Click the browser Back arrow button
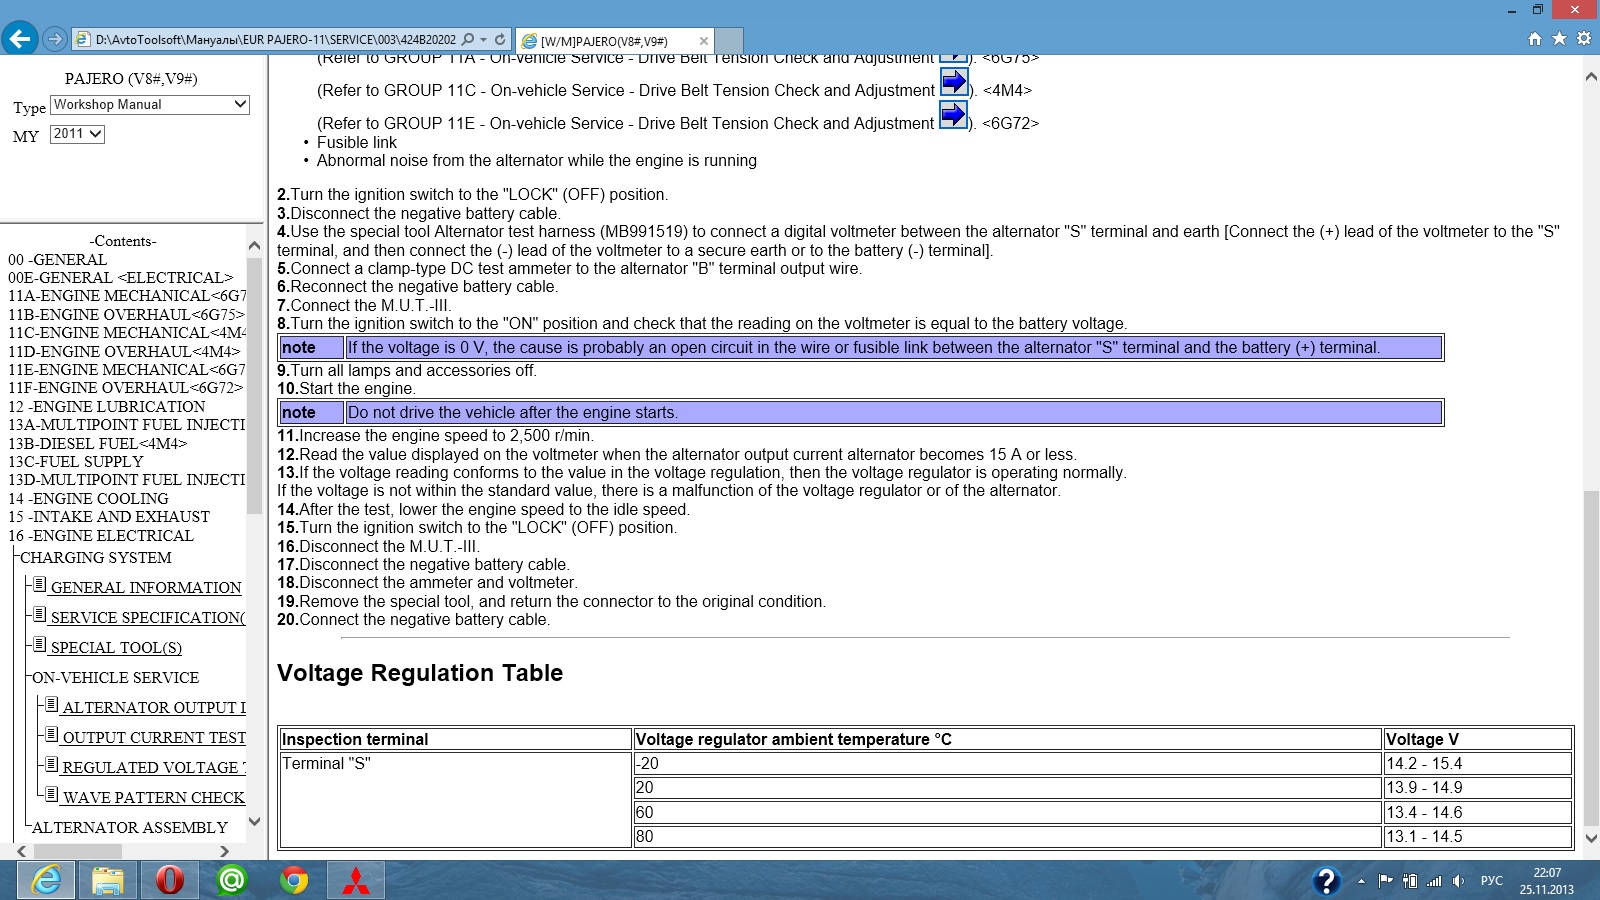Viewport: 1600px width, 900px height. [20, 39]
